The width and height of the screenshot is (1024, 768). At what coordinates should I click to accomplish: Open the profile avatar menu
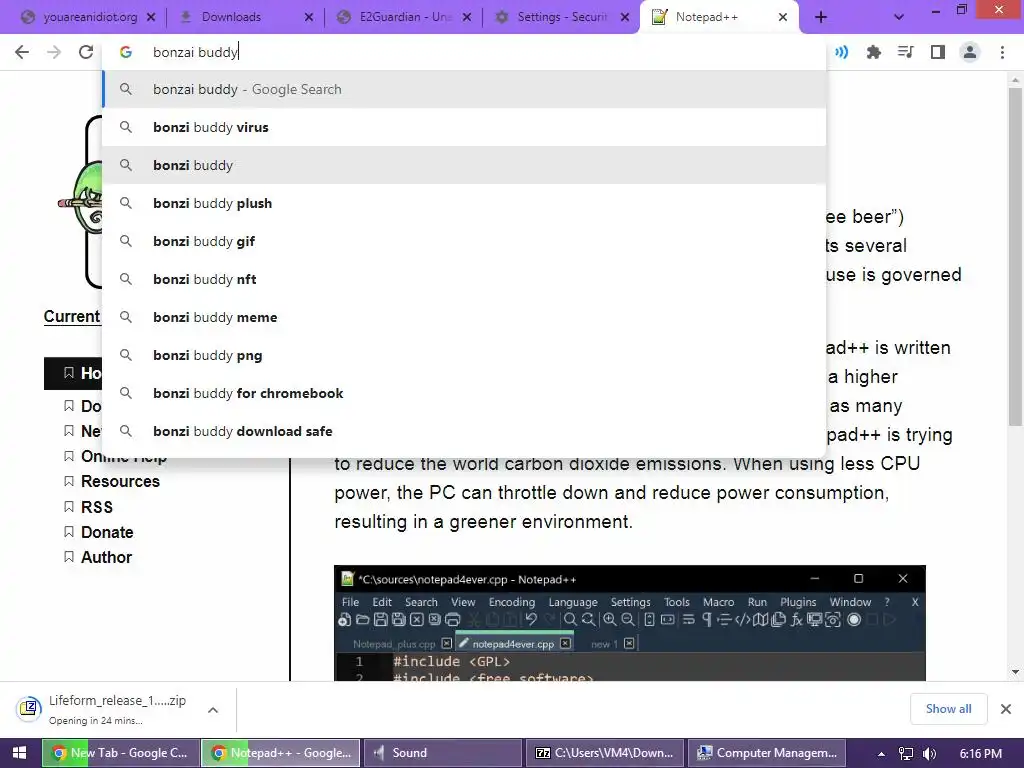tap(970, 52)
